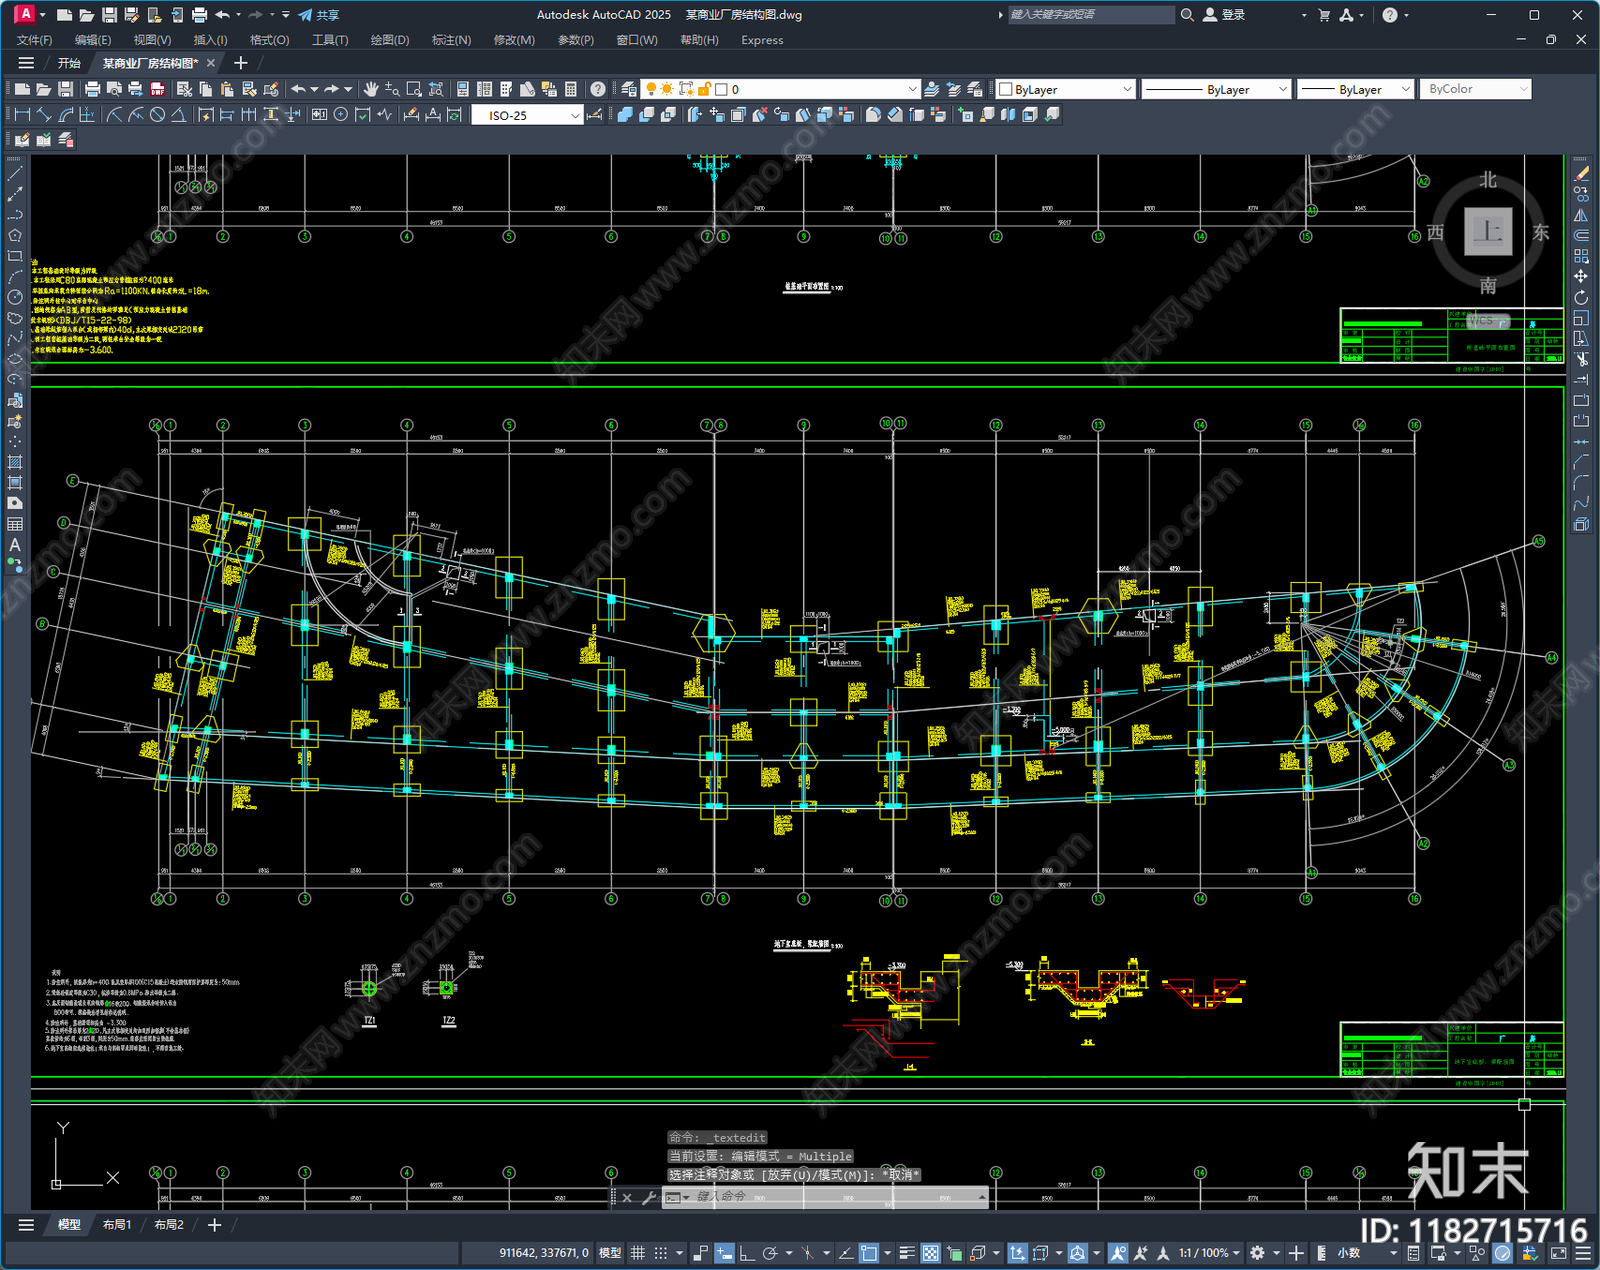Open the QuickCalc calculator icon
Viewport: 1600px width, 1270px height.
(571, 89)
